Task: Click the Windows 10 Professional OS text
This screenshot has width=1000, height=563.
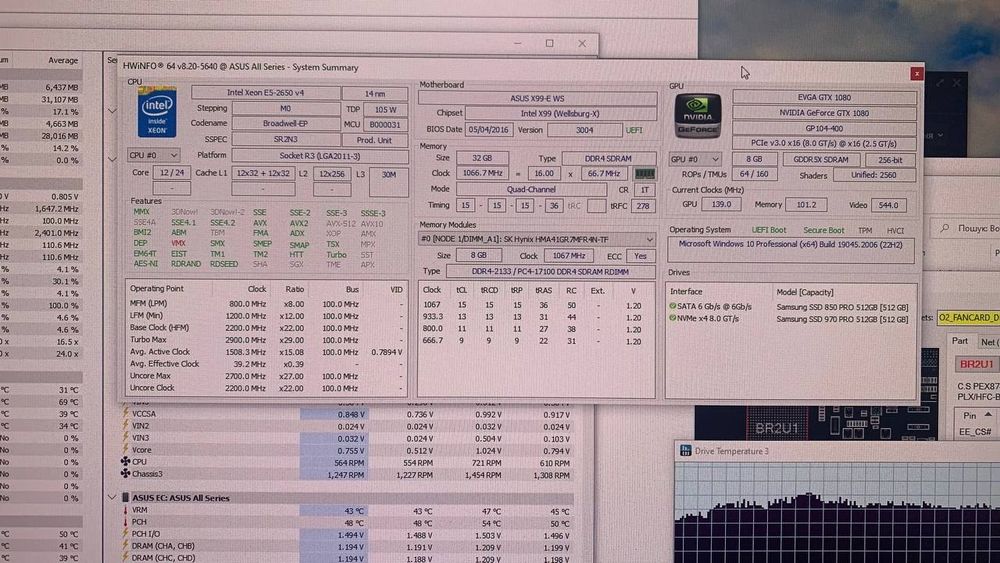Action: coord(790,244)
